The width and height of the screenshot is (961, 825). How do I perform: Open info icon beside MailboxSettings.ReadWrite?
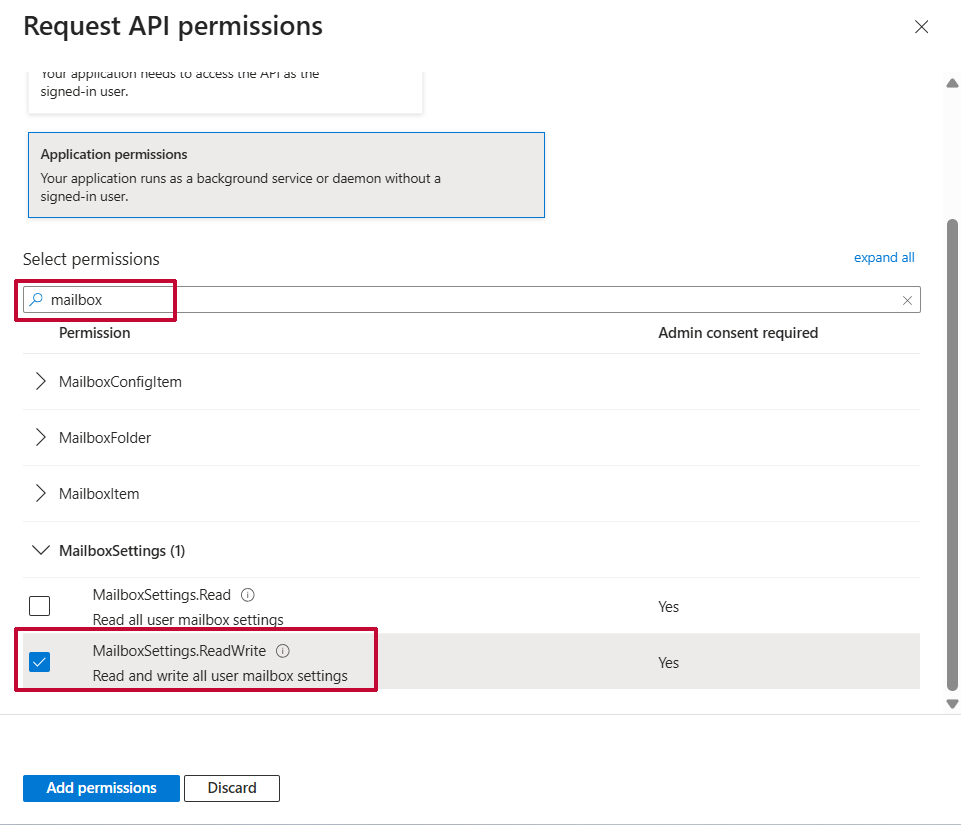click(x=283, y=651)
